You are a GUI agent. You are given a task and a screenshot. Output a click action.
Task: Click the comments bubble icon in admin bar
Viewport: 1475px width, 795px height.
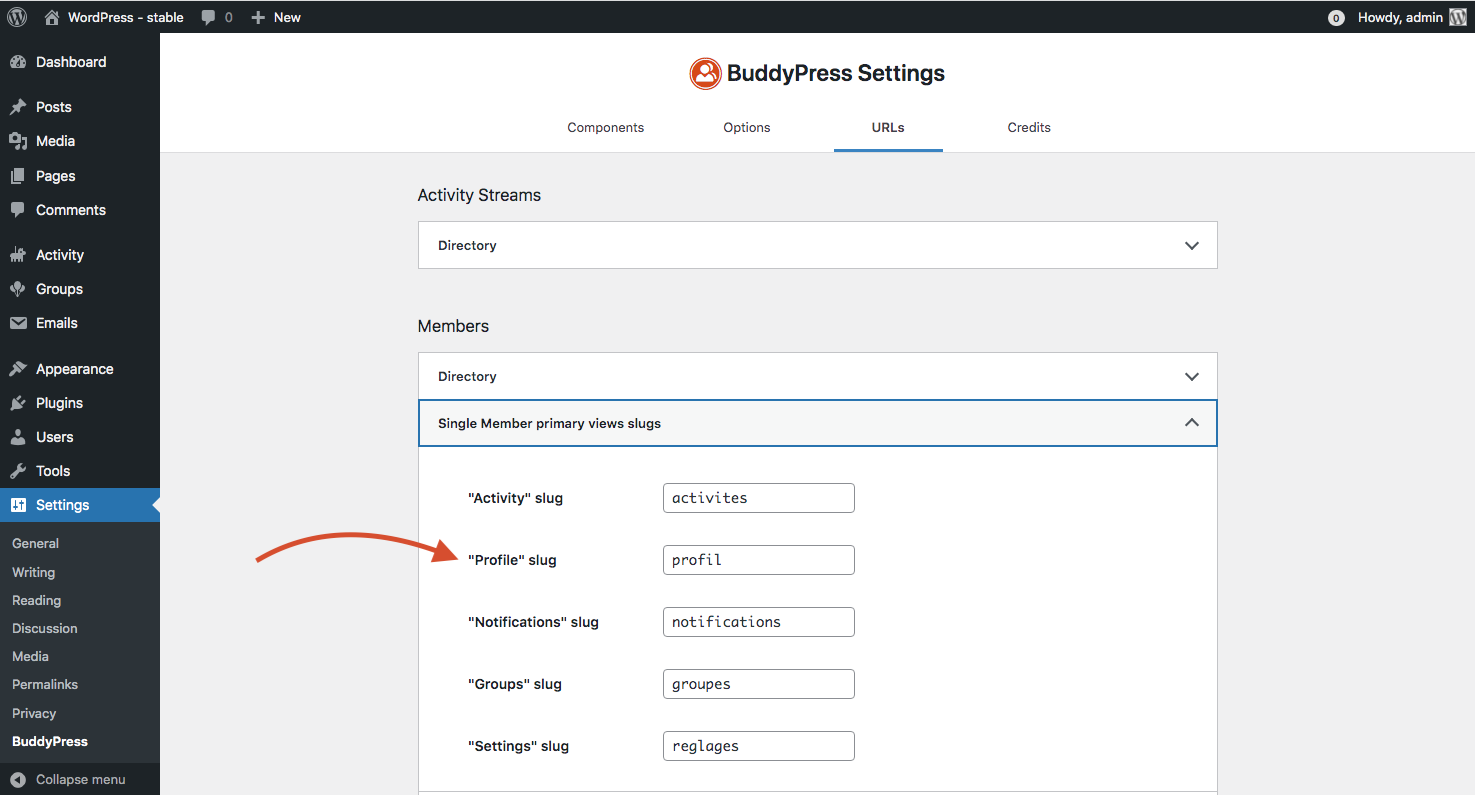click(209, 17)
